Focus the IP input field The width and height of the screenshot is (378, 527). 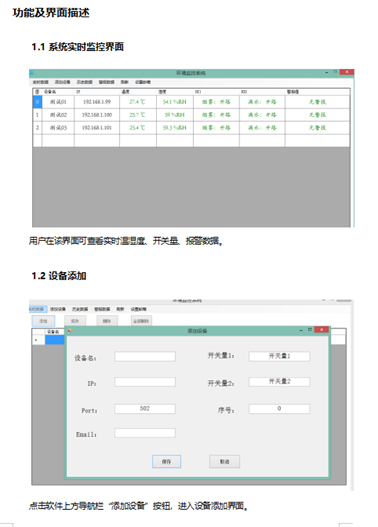click(x=145, y=382)
